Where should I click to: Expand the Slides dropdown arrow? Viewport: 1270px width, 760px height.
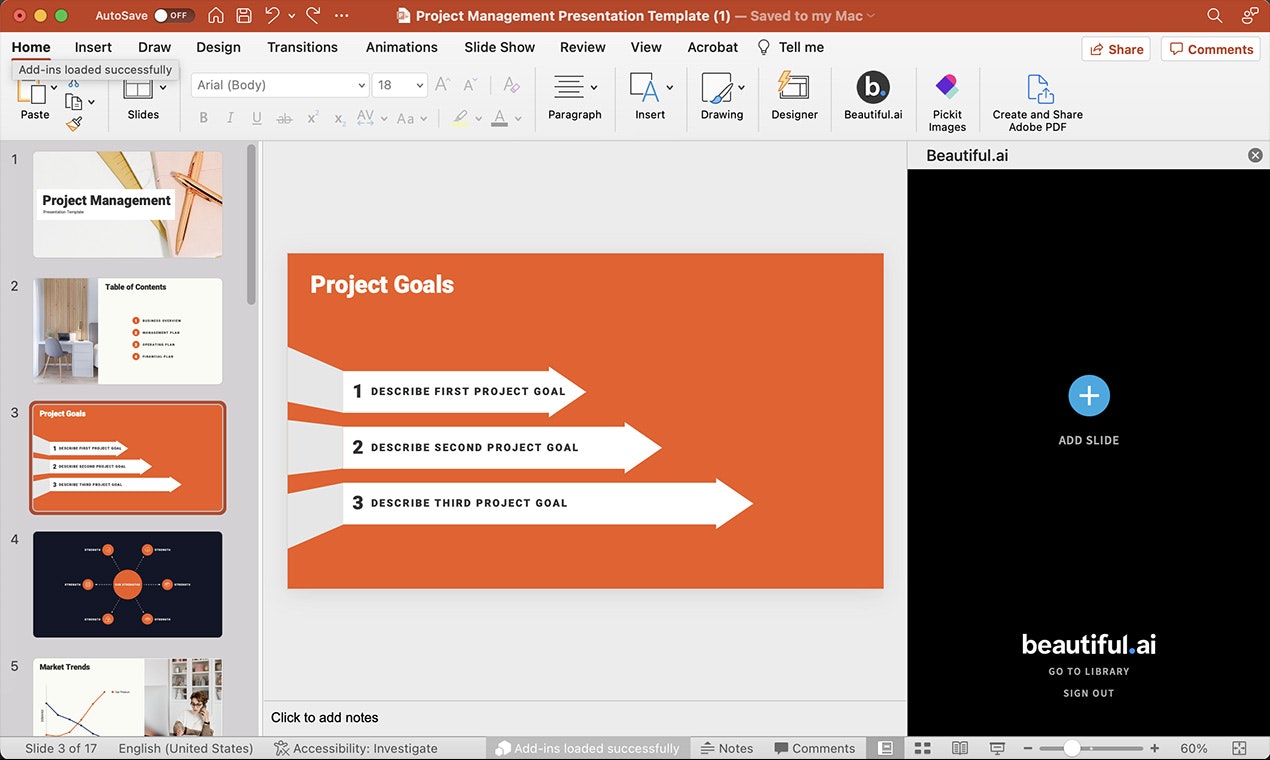[x=163, y=88]
